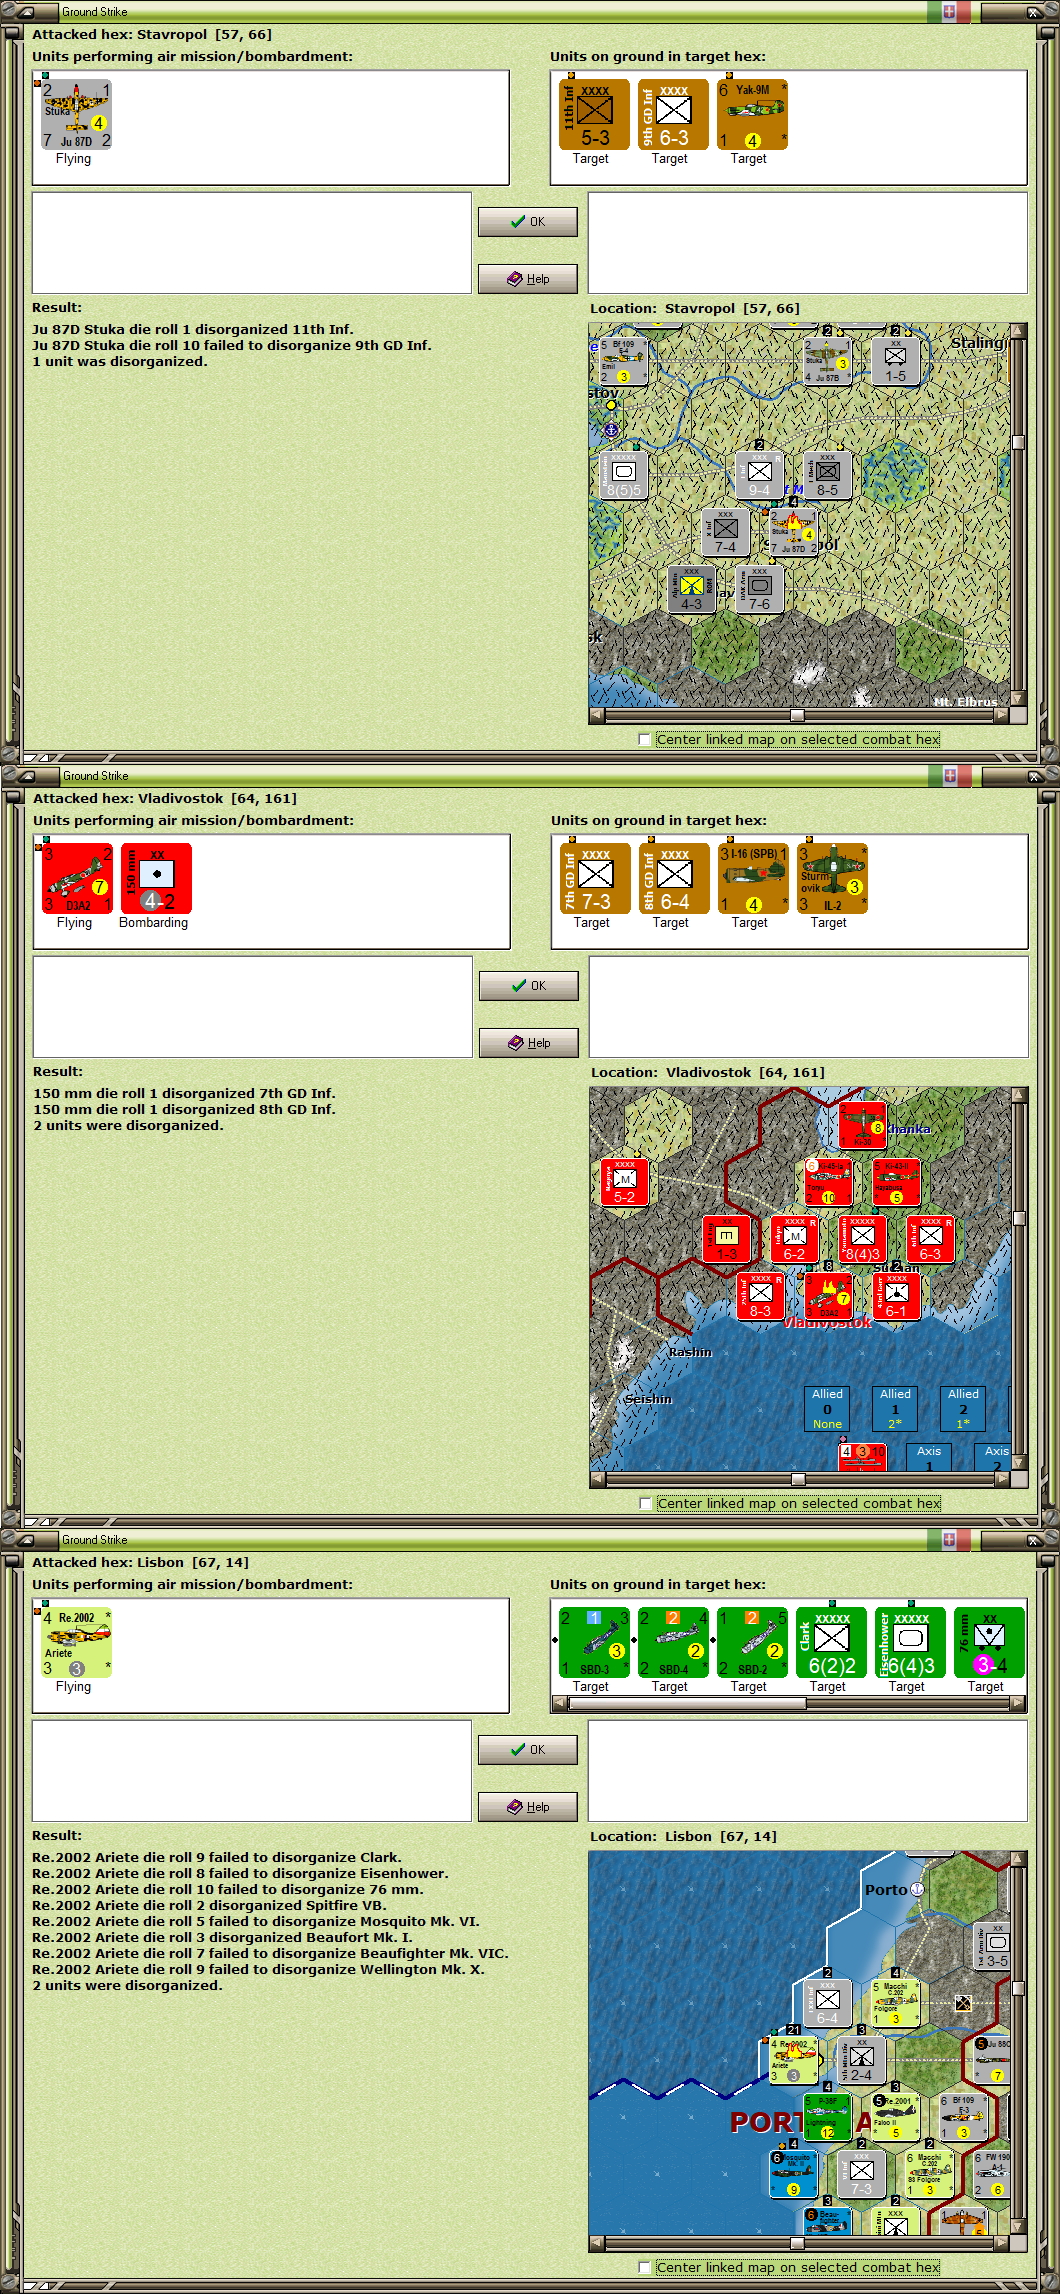The image size is (1060, 2295).
Task: Click the Lisbon target units horizontal scrollbar
Action: 789,1704
